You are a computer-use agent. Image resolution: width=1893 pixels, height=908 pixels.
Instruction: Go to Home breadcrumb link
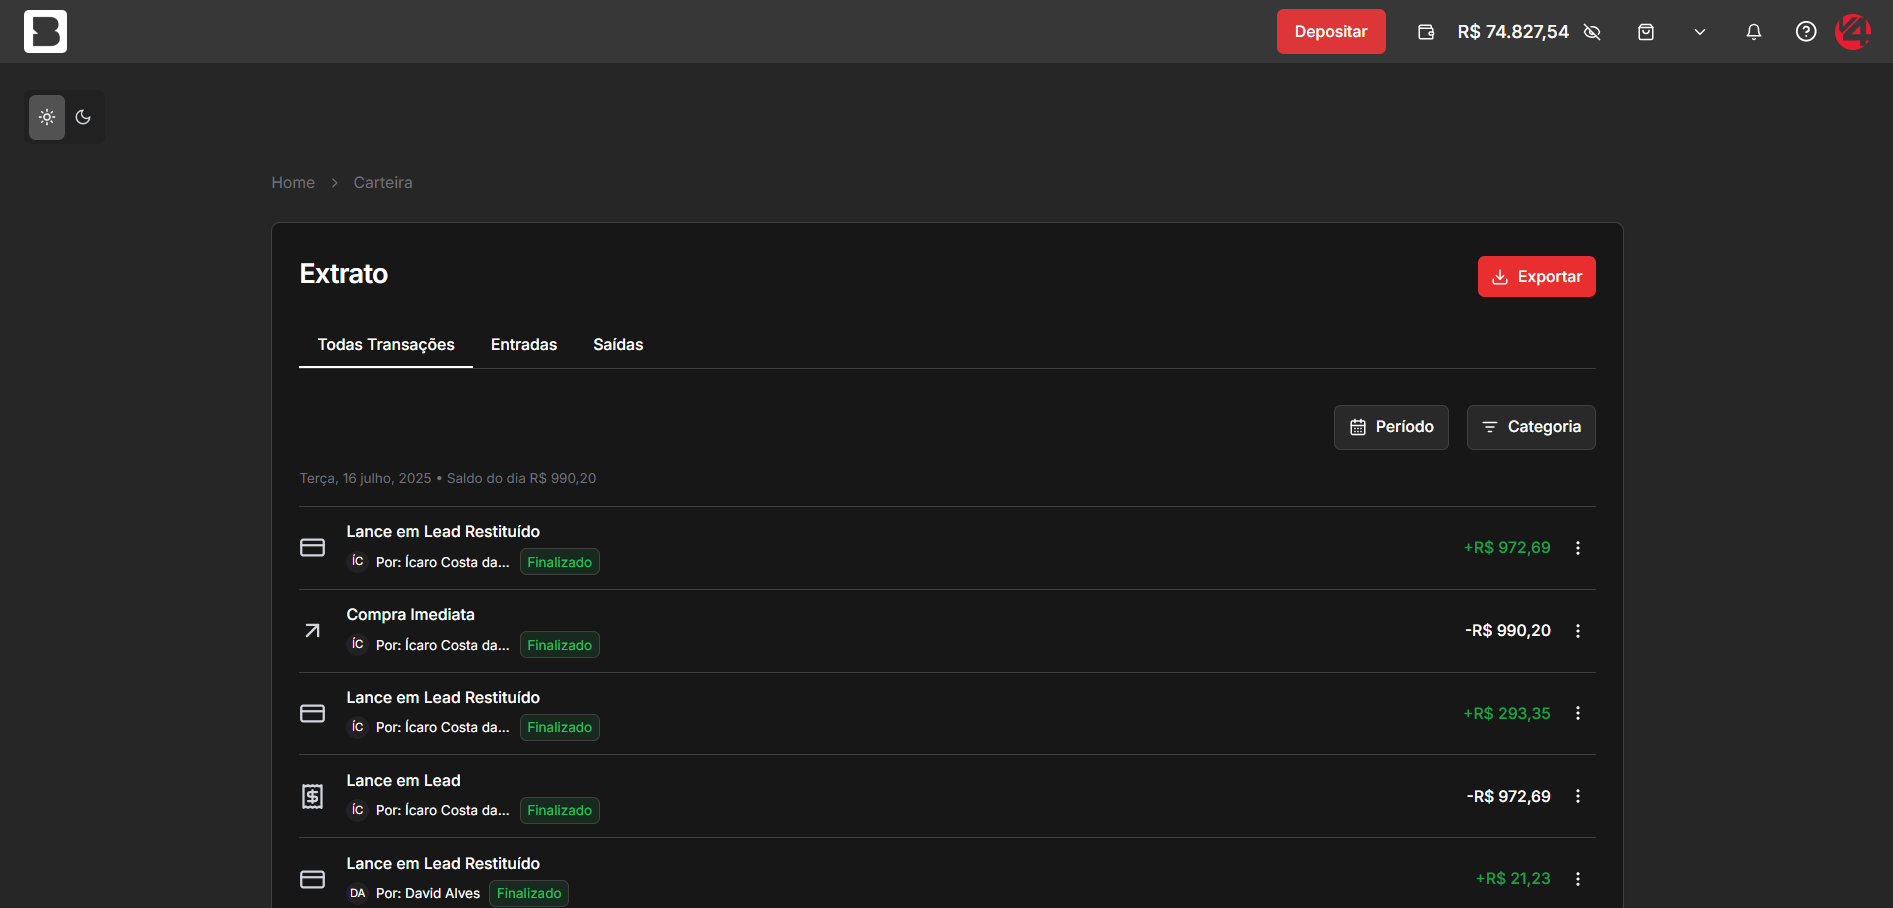(x=293, y=183)
